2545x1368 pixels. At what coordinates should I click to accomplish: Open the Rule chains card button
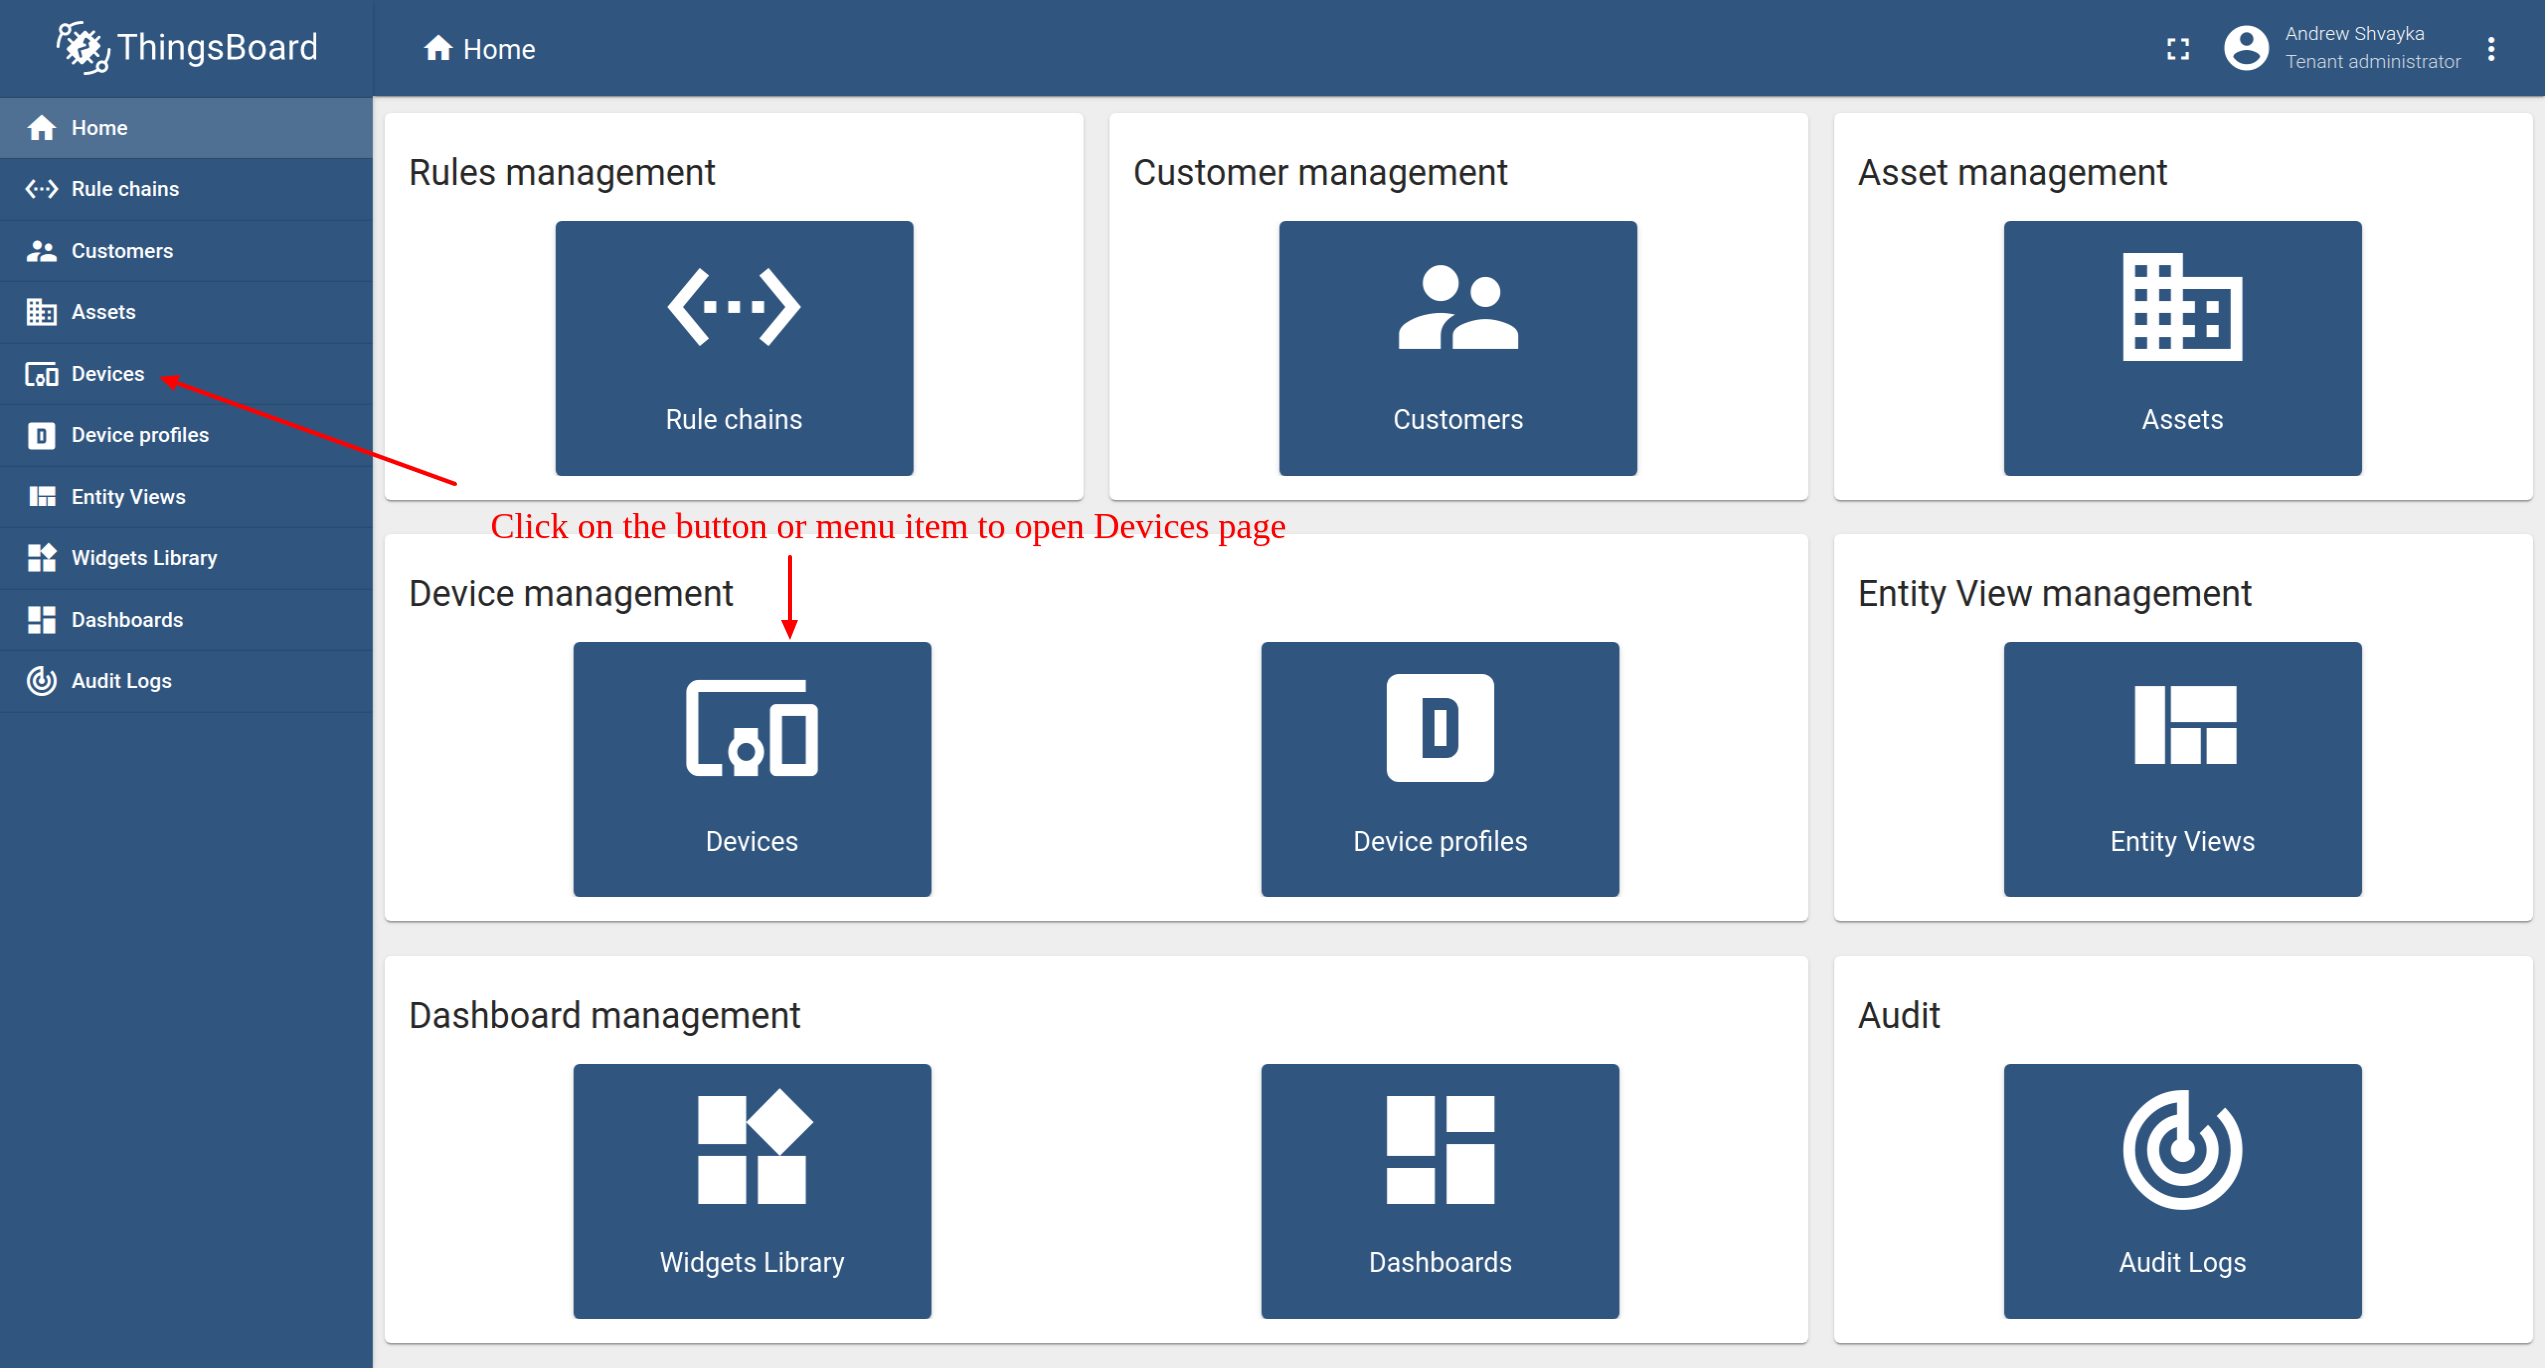tap(734, 348)
